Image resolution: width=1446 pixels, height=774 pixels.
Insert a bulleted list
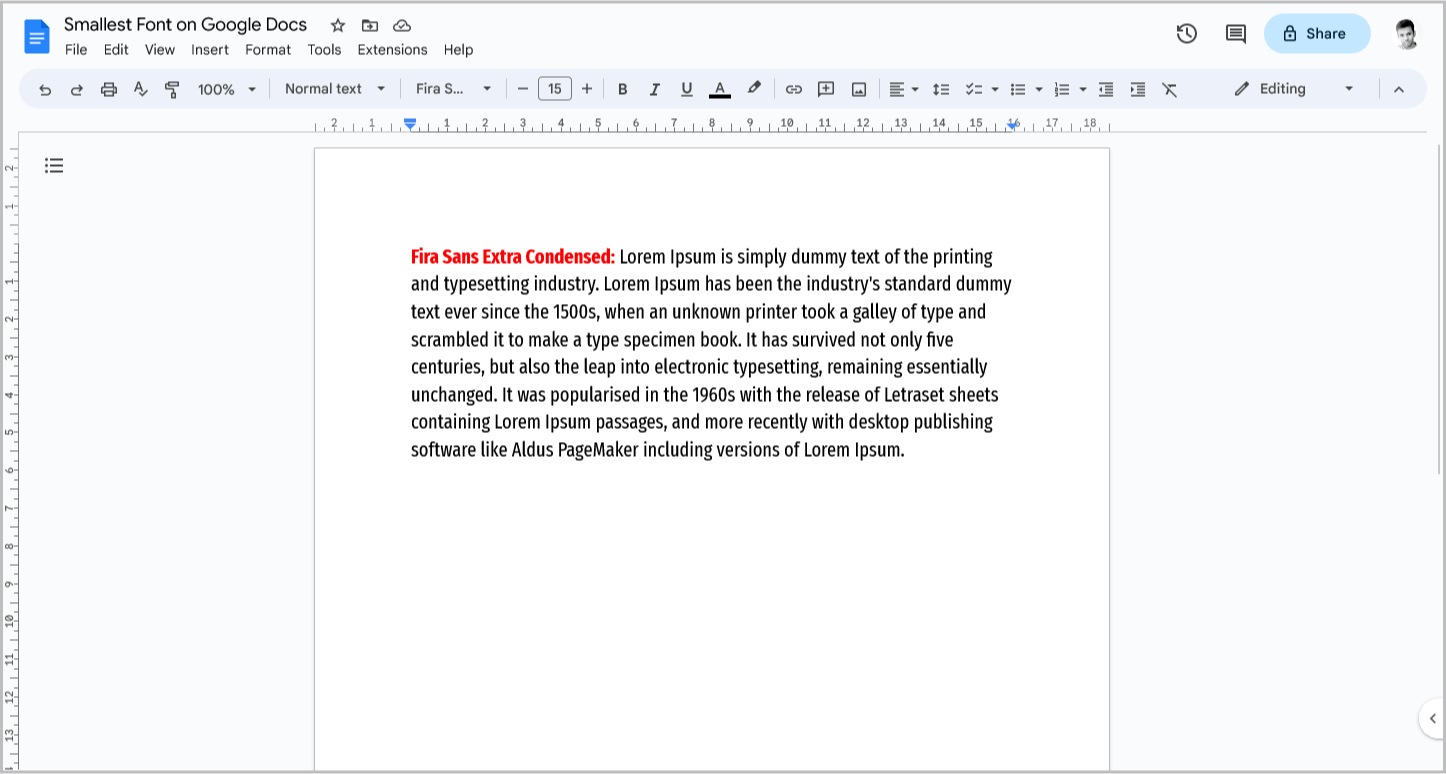[1018, 89]
